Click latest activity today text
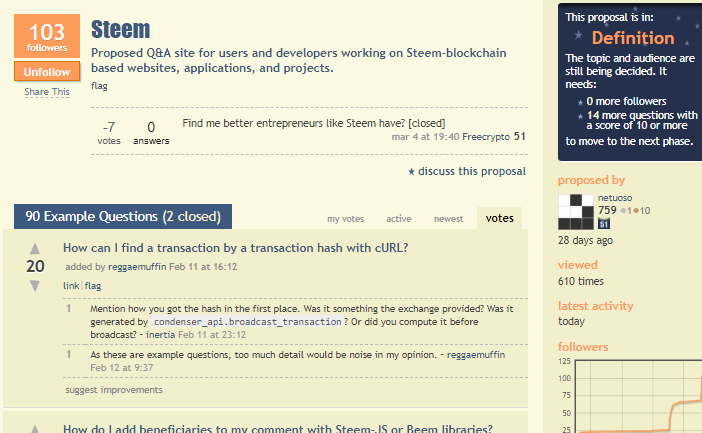Screen dimensions: 702x433 (571, 322)
